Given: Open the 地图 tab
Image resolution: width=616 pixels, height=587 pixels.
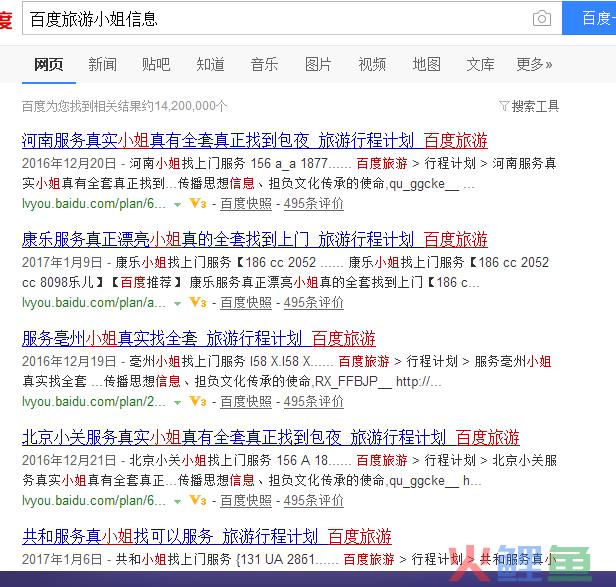Looking at the screenshot, I should click(427, 64).
